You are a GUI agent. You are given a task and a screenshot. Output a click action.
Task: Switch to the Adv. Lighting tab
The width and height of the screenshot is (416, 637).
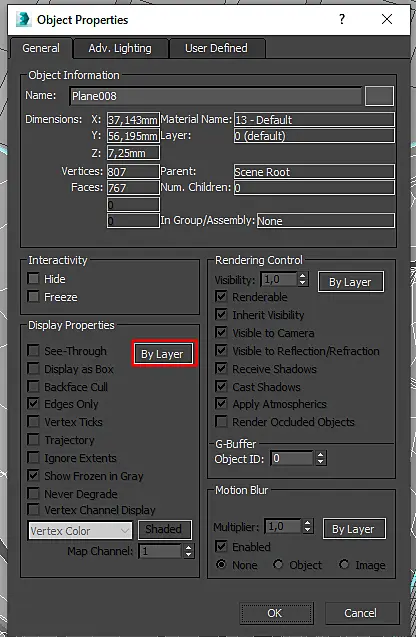pyautogui.click(x=120, y=48)
